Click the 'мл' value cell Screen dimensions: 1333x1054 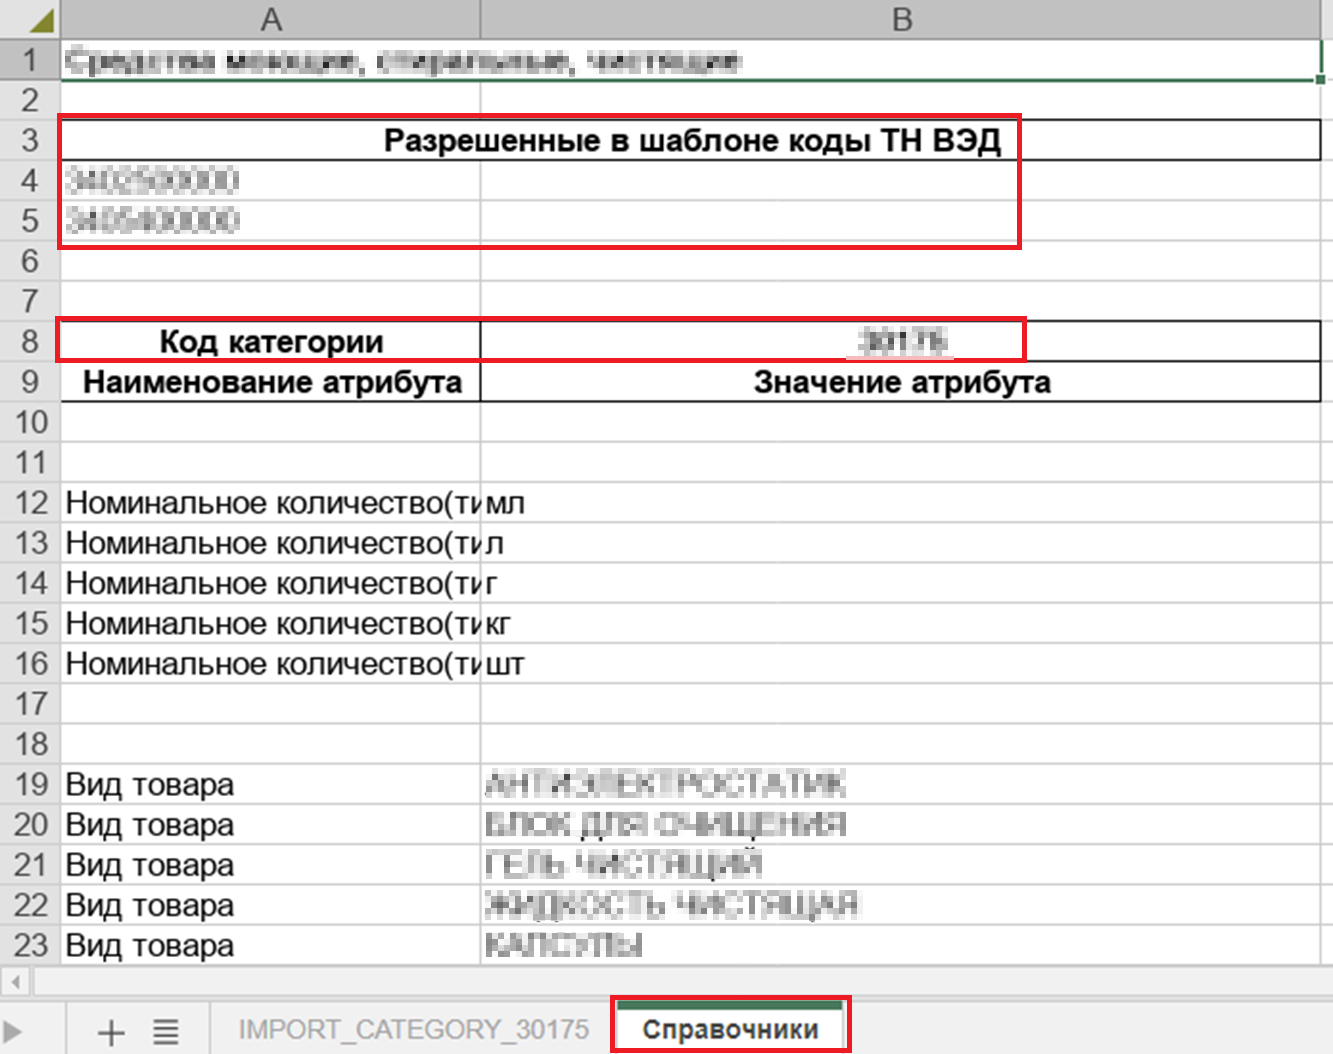click(901, 502)
